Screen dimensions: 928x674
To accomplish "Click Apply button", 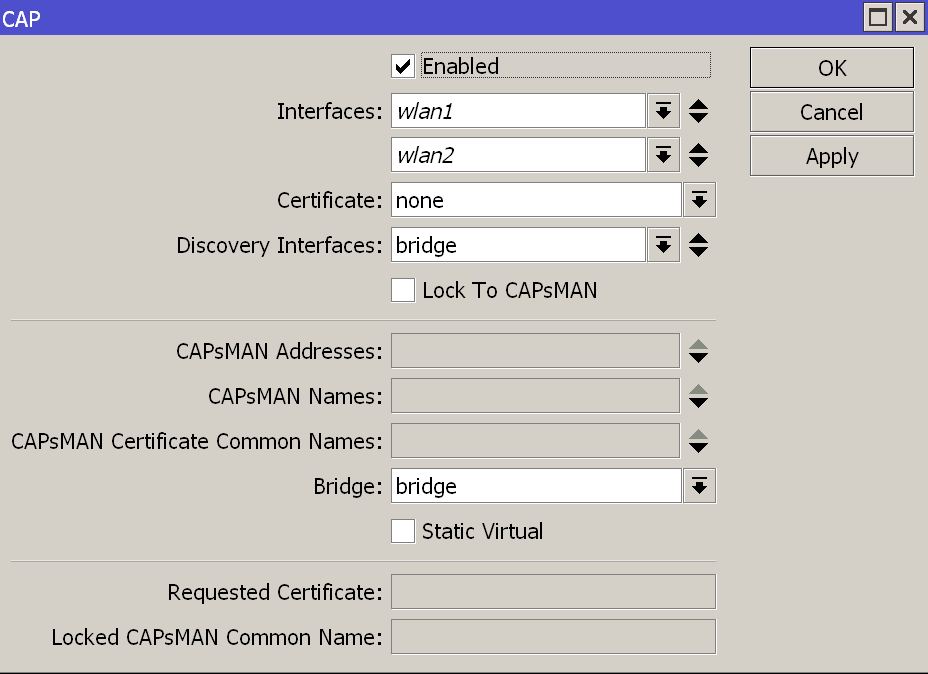I will [832, 156].
